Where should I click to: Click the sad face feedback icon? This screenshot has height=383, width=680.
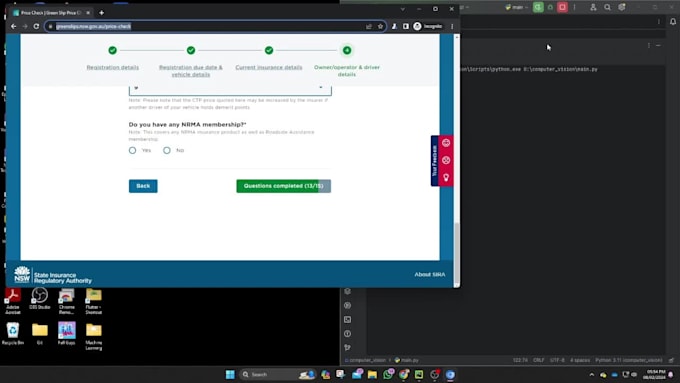tap(446, 160)
